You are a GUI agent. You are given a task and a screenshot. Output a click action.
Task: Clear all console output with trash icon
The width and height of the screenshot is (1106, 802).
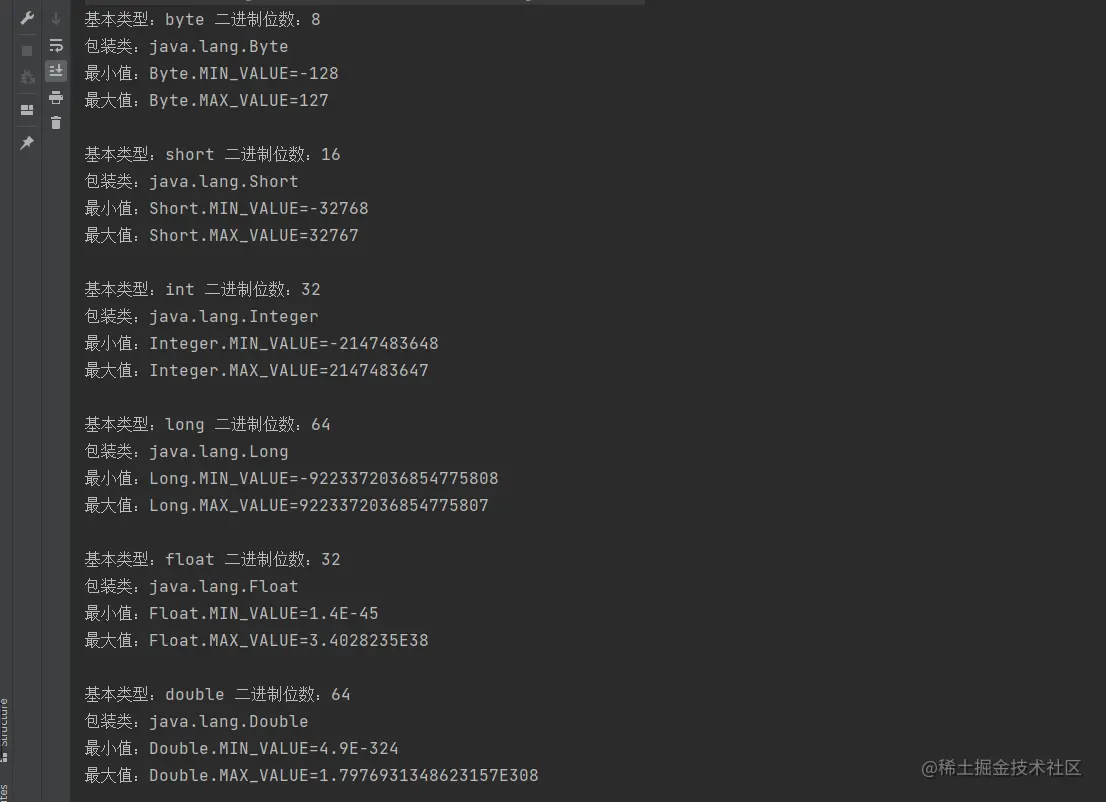point(56,123)
